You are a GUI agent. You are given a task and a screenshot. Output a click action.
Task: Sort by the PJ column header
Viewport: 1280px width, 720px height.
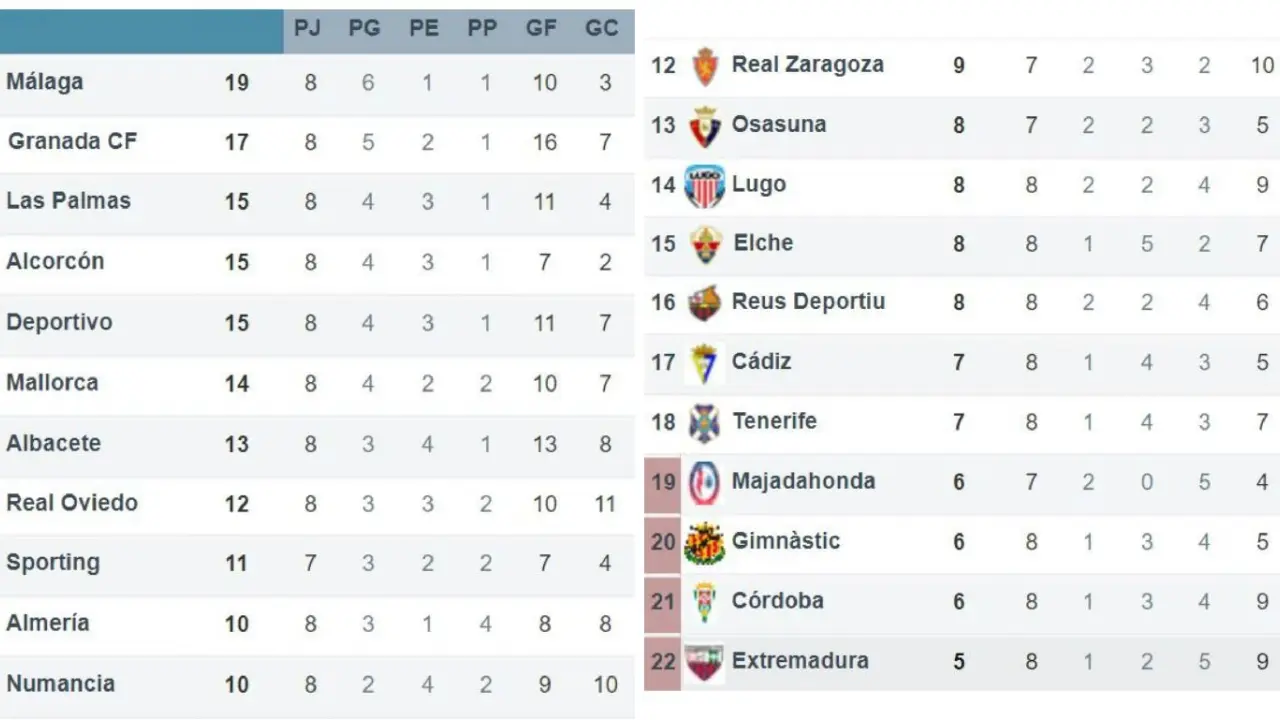coord(307,29)
